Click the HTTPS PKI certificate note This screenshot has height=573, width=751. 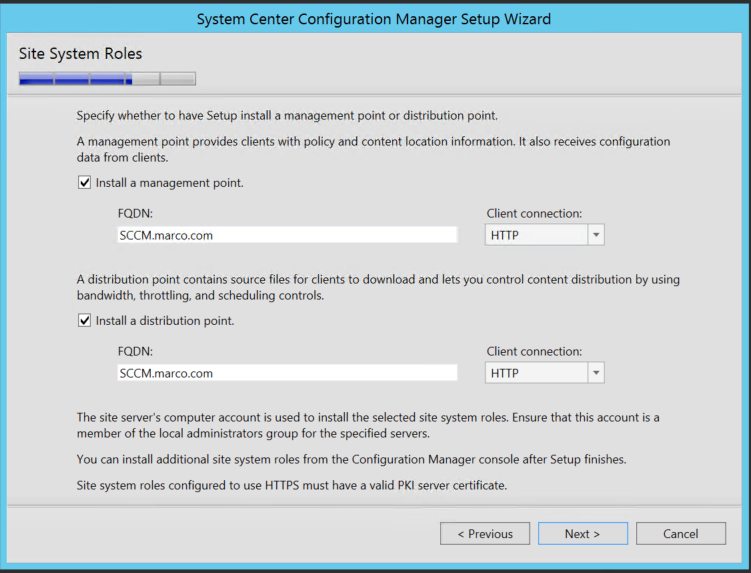292,485
